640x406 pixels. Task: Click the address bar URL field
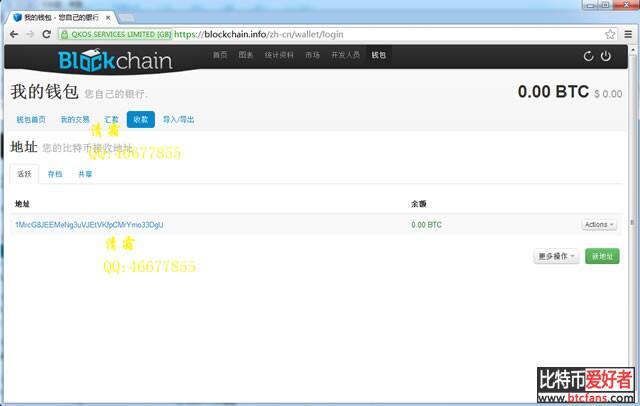point(331,34)
